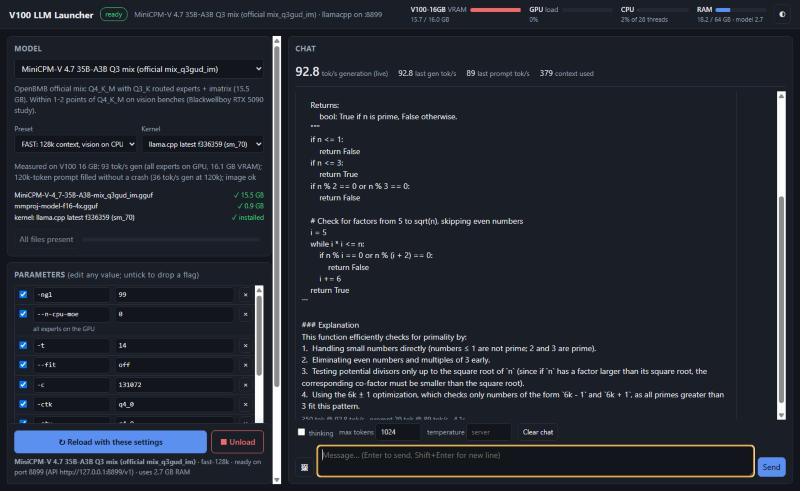Remove the -t parameter with its × icon
800x491 pixels.
click(x=245, y=346)
